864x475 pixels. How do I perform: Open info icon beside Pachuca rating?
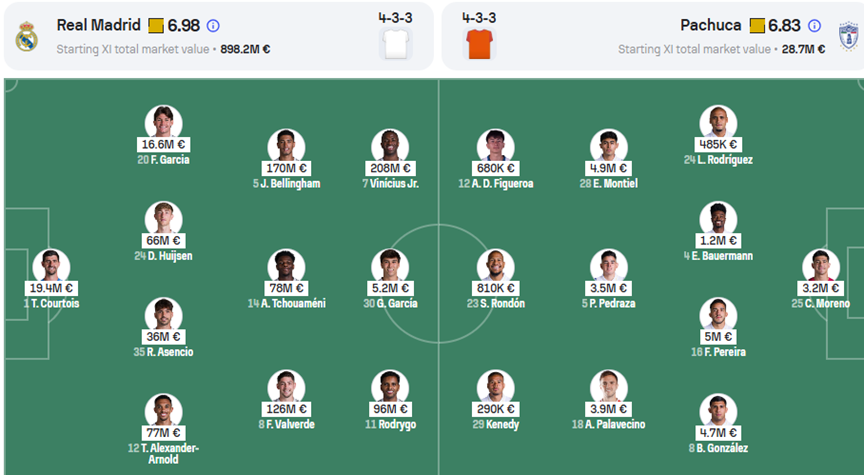[814, 25]
